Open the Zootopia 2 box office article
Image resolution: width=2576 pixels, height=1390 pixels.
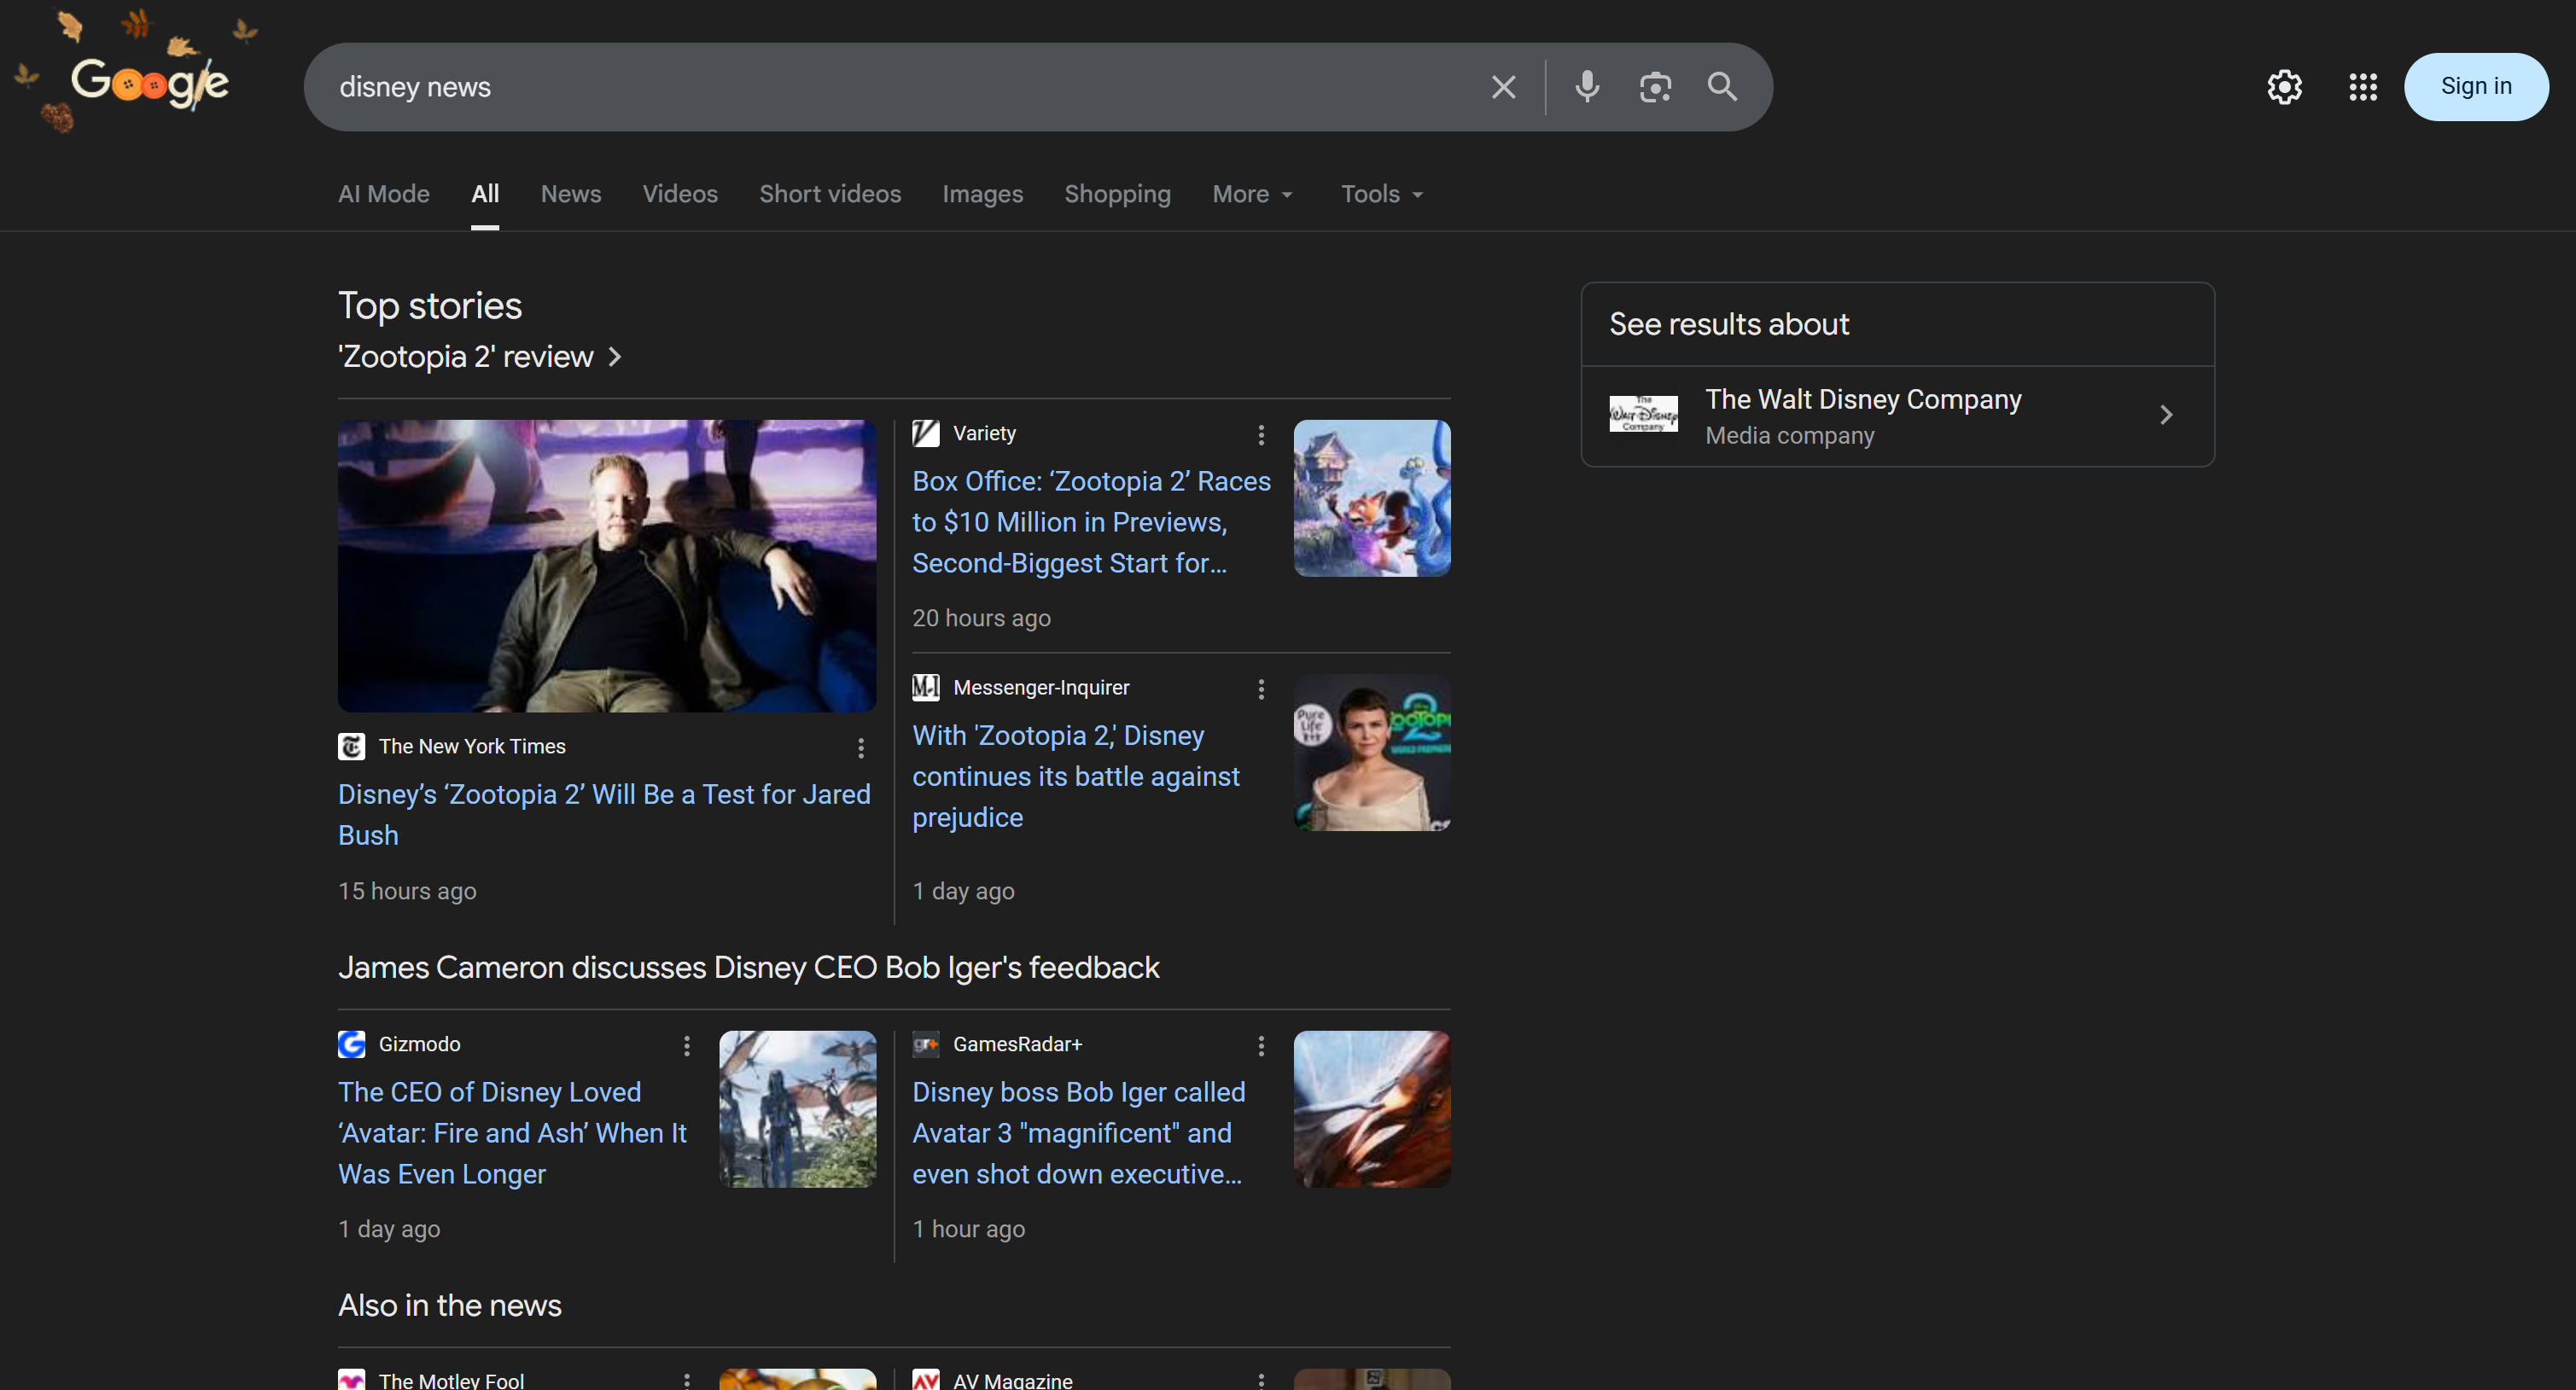[1090, 521]
